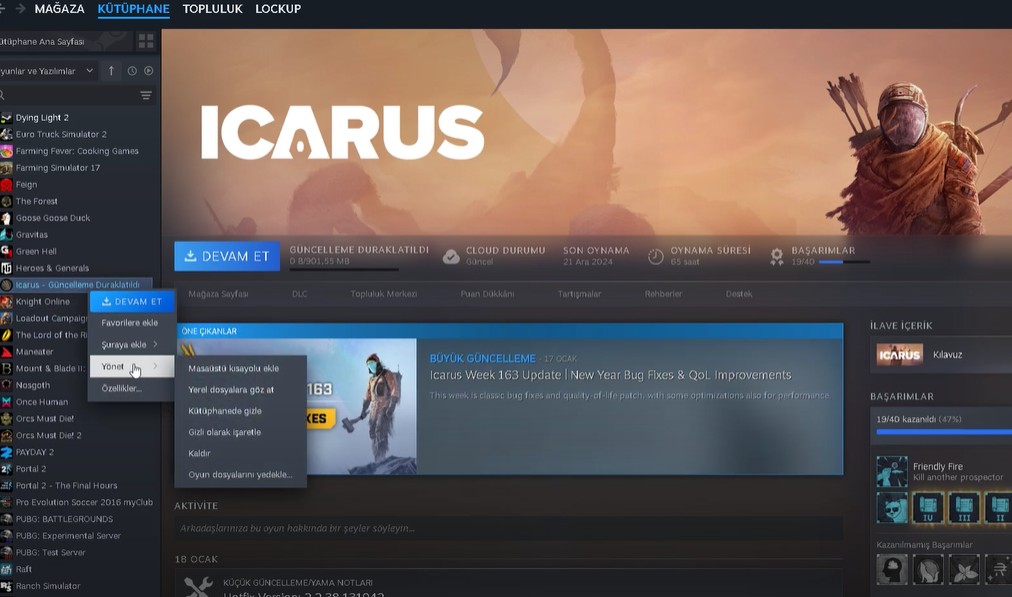Open the library grid view icon
The image size is (1012, 597).
pyautogui.click(x=146, y=42)
